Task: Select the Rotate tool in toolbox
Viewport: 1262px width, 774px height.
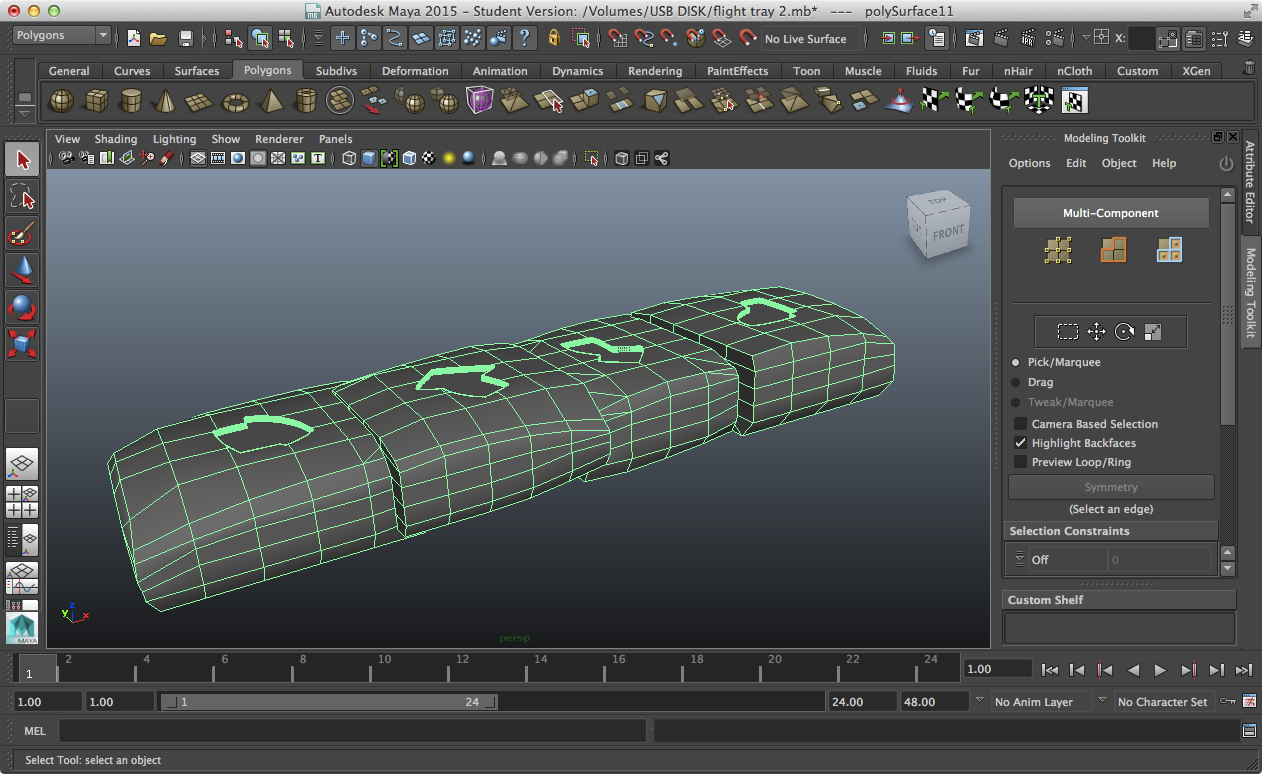Action: [x=22, y=306]
